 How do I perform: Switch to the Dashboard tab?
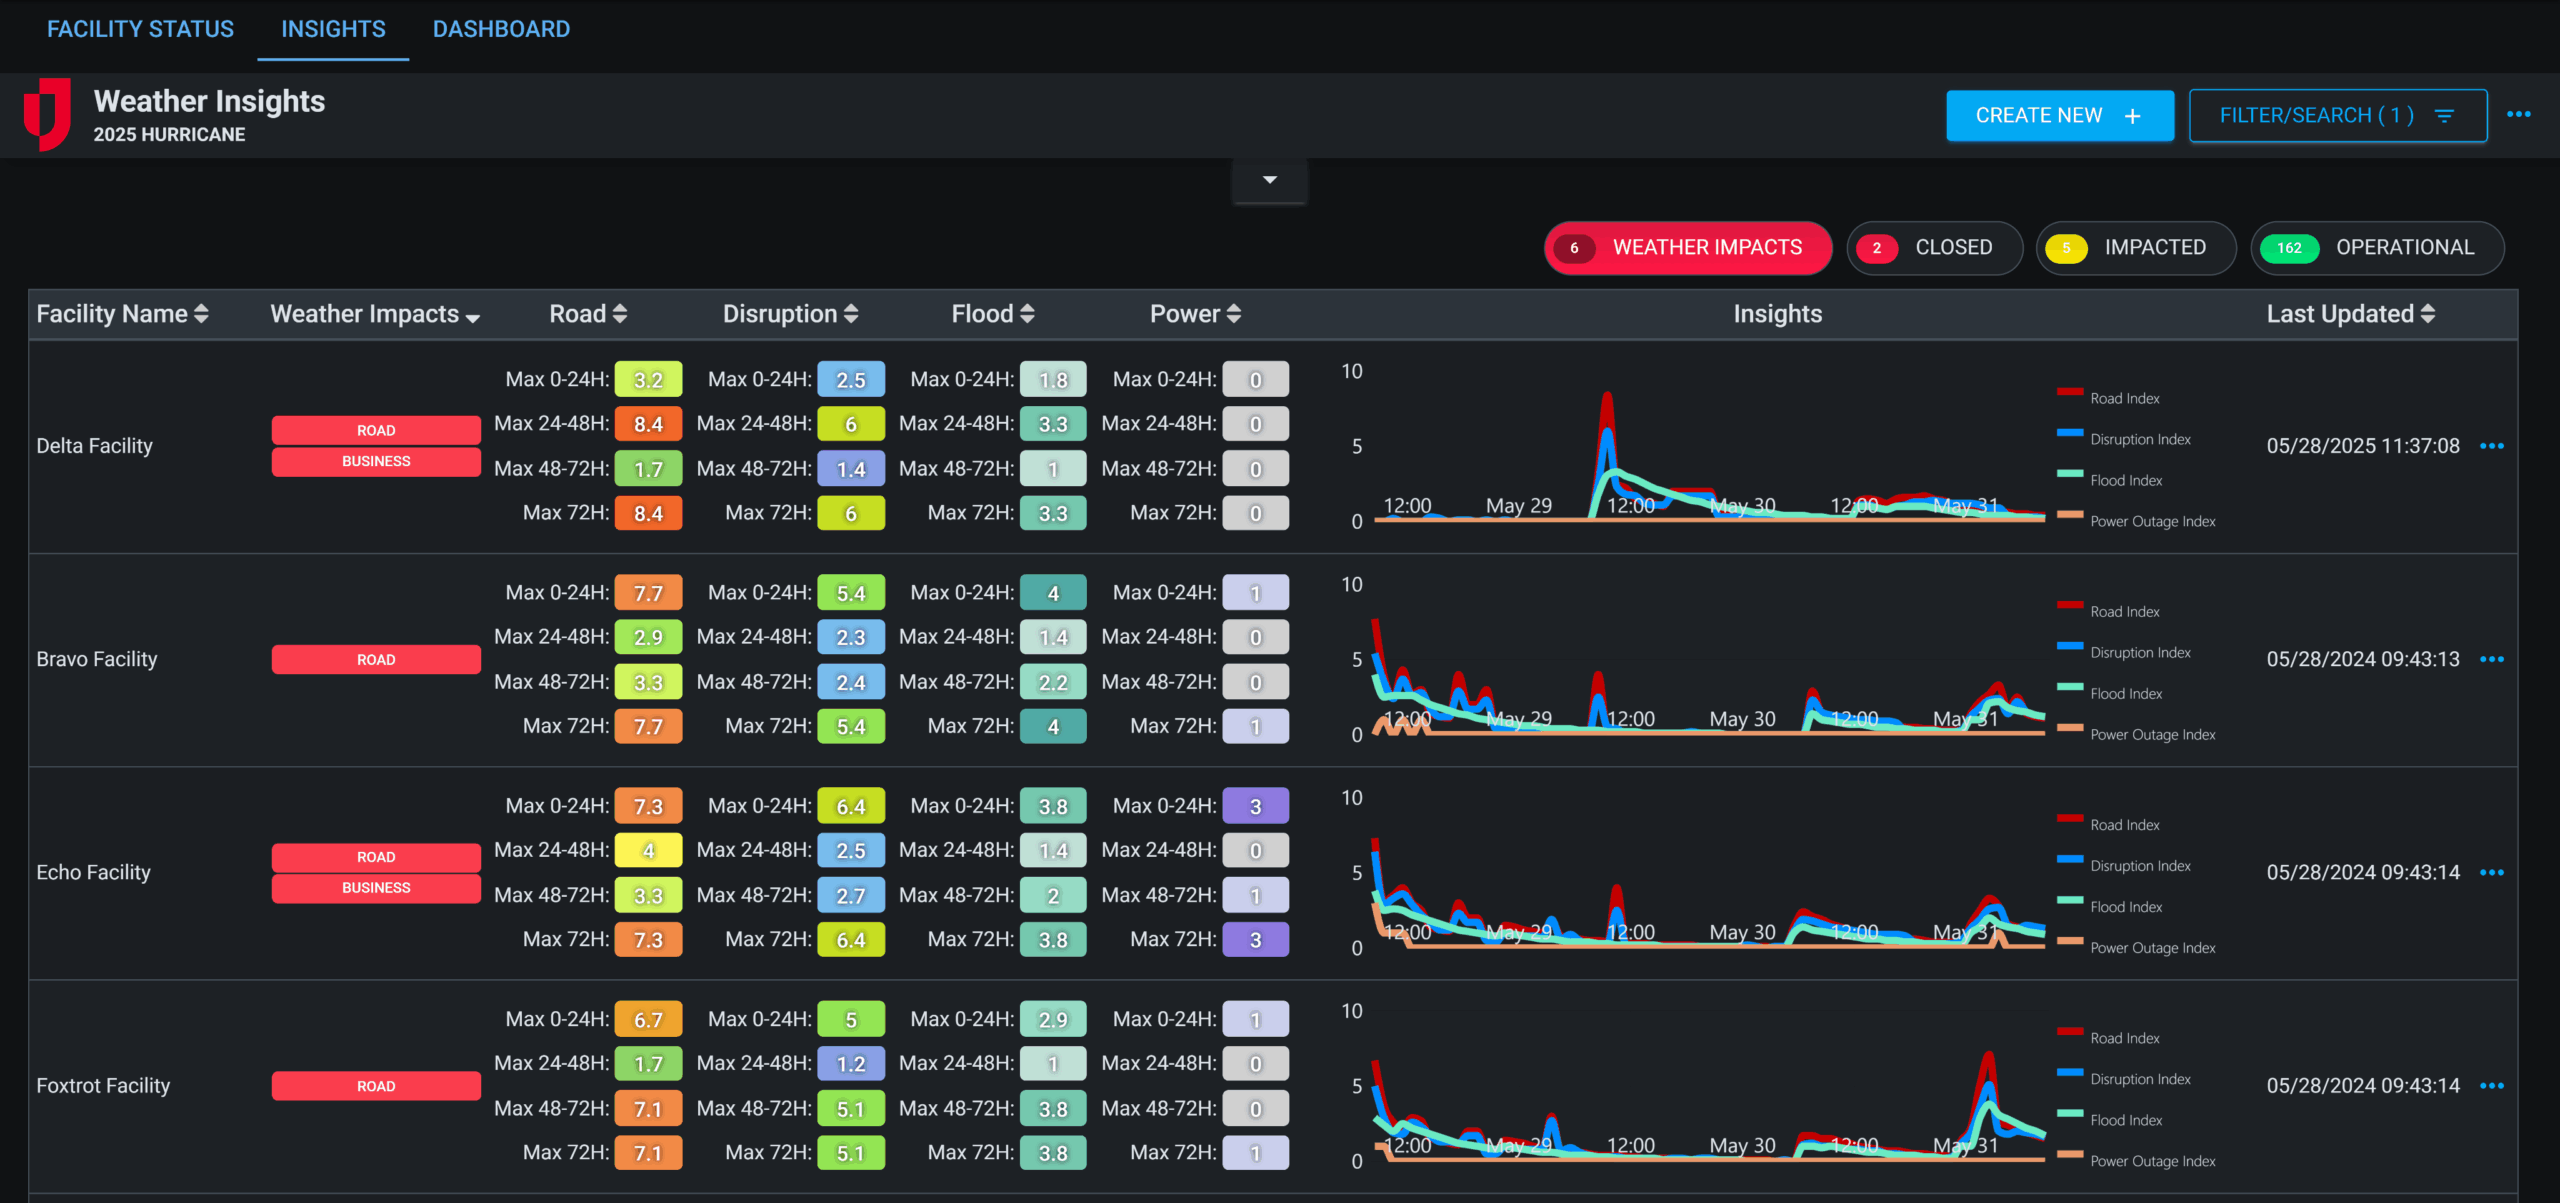(501, 29)
